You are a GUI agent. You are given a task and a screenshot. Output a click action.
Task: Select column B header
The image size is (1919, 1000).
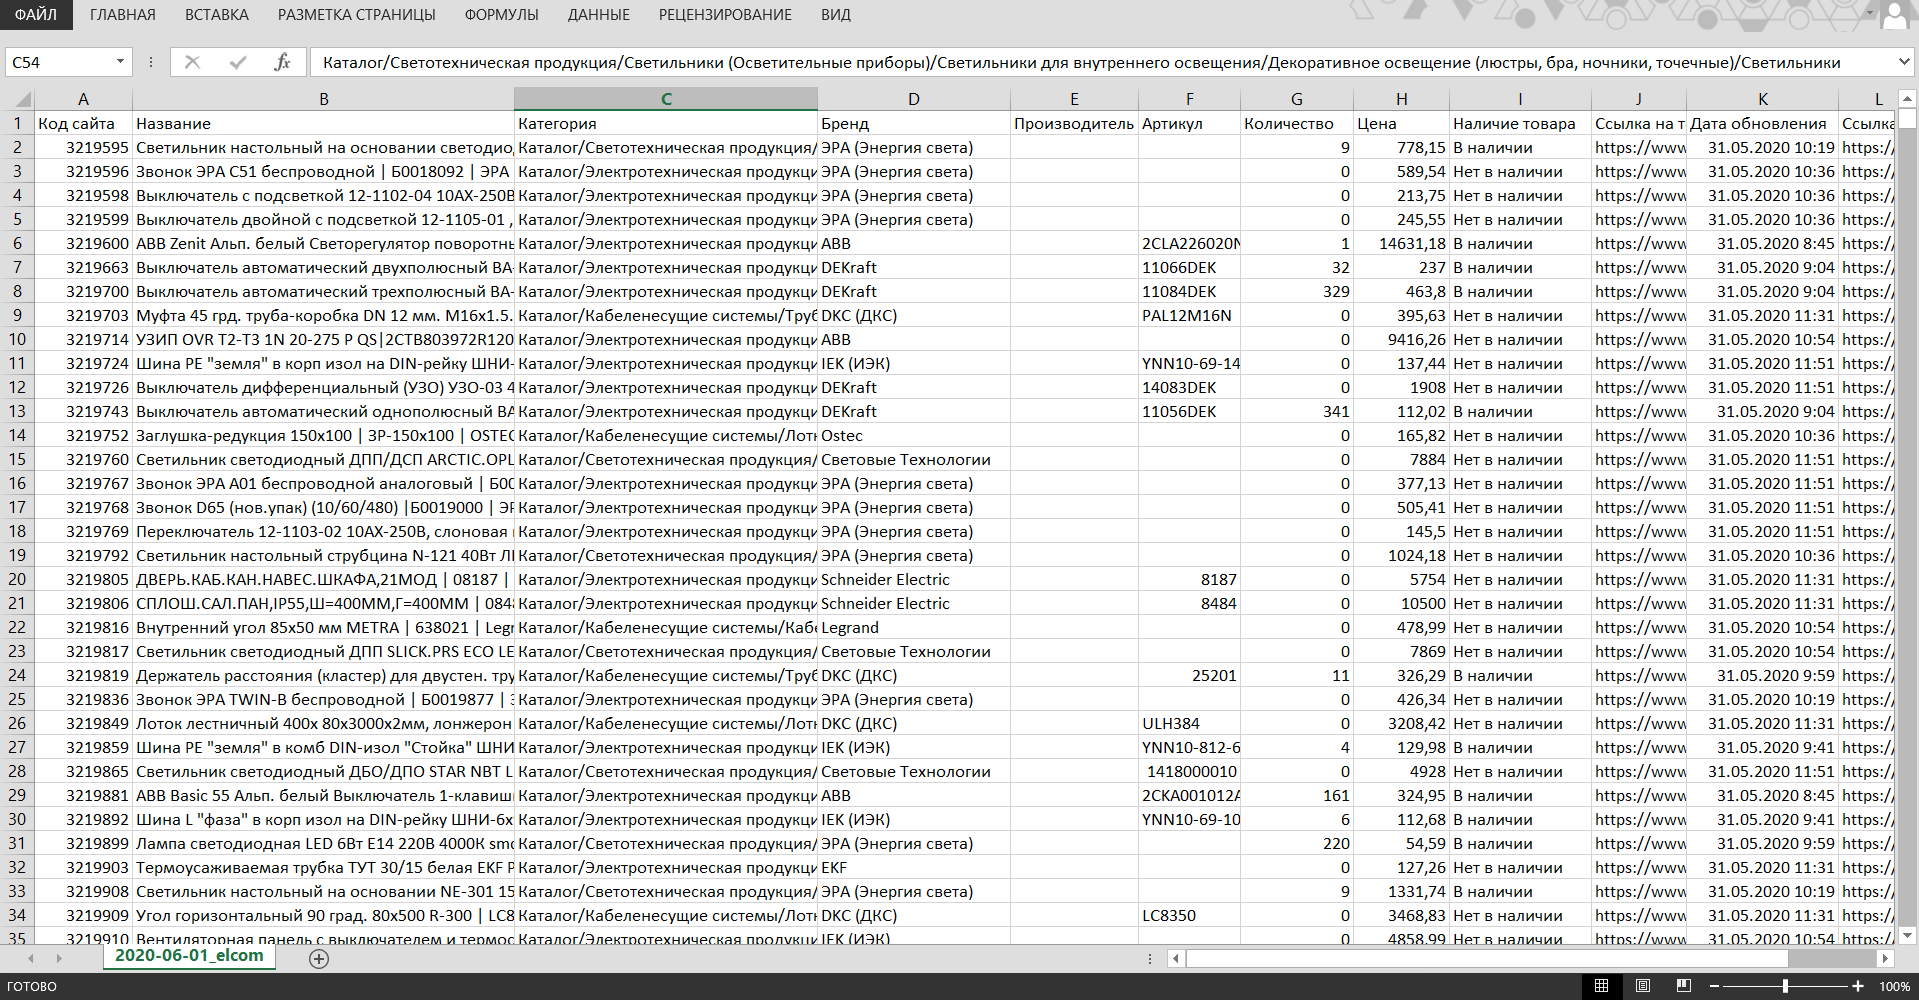click(323, 99)
